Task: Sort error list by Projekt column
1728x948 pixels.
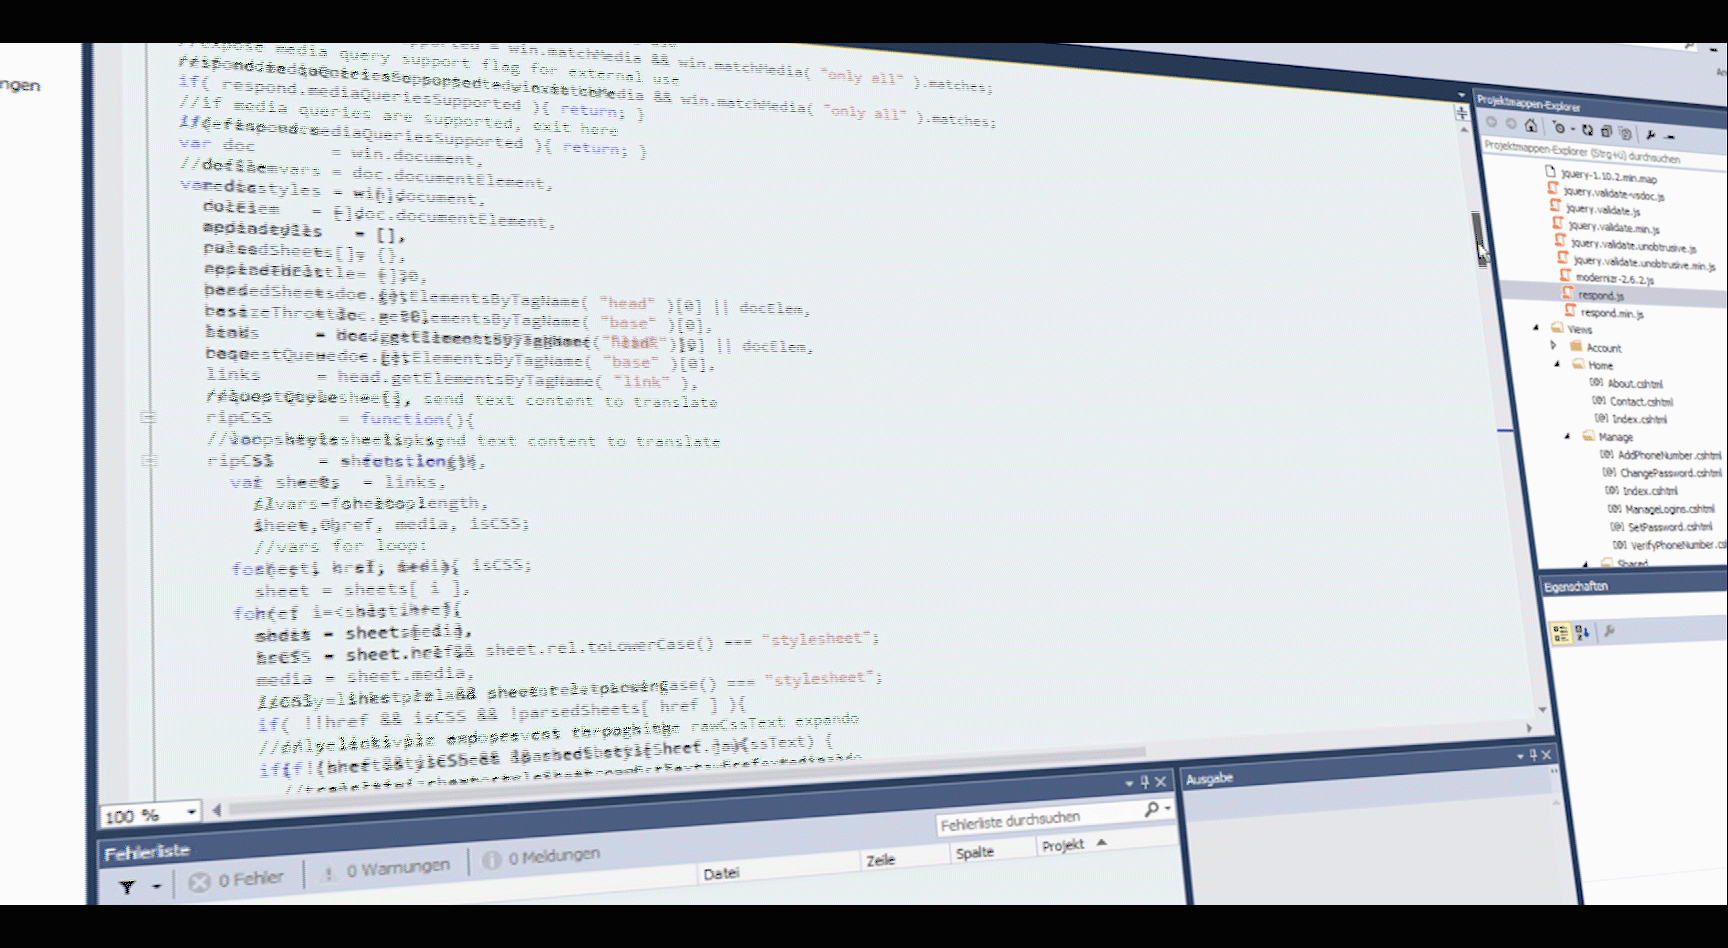Action: tap(1063, 846)
